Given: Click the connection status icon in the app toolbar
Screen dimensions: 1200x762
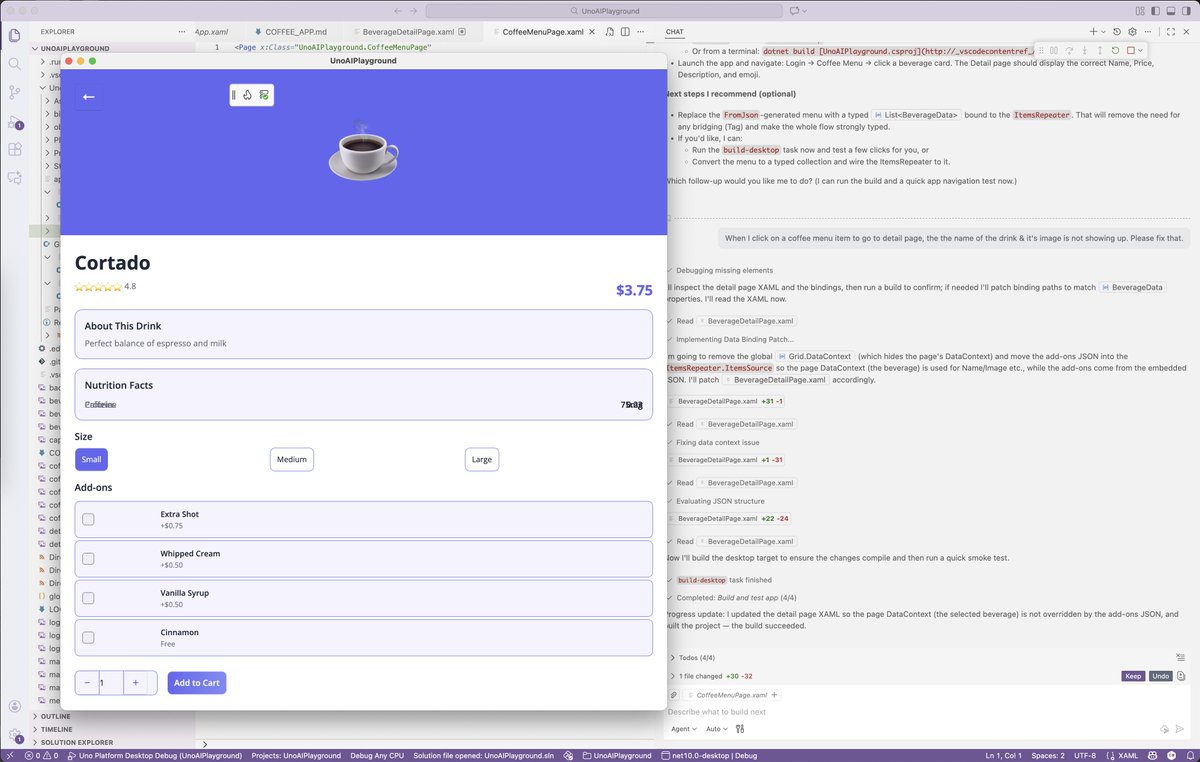Looking at the screenshot, I should (264, 95).
